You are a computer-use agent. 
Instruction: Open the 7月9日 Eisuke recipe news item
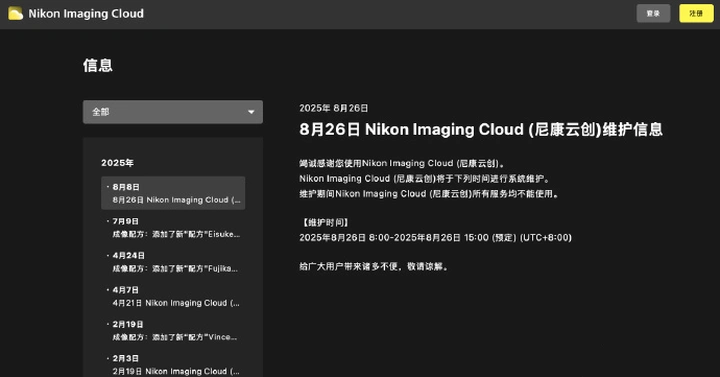[173, 228]
